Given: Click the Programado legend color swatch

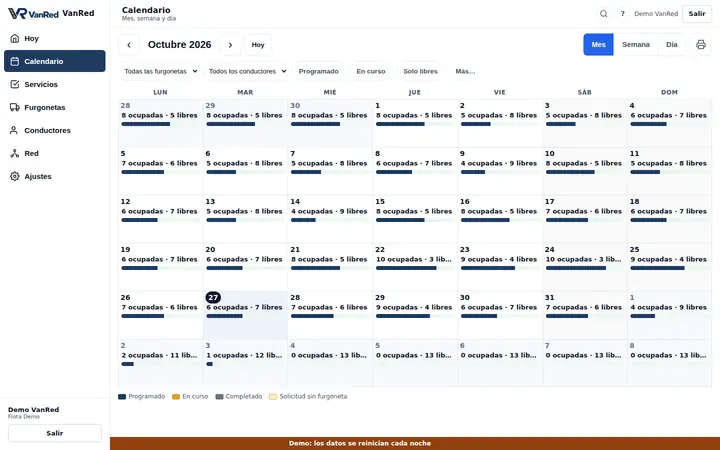Looking at the screenshot, I should [x=122, y=397].
